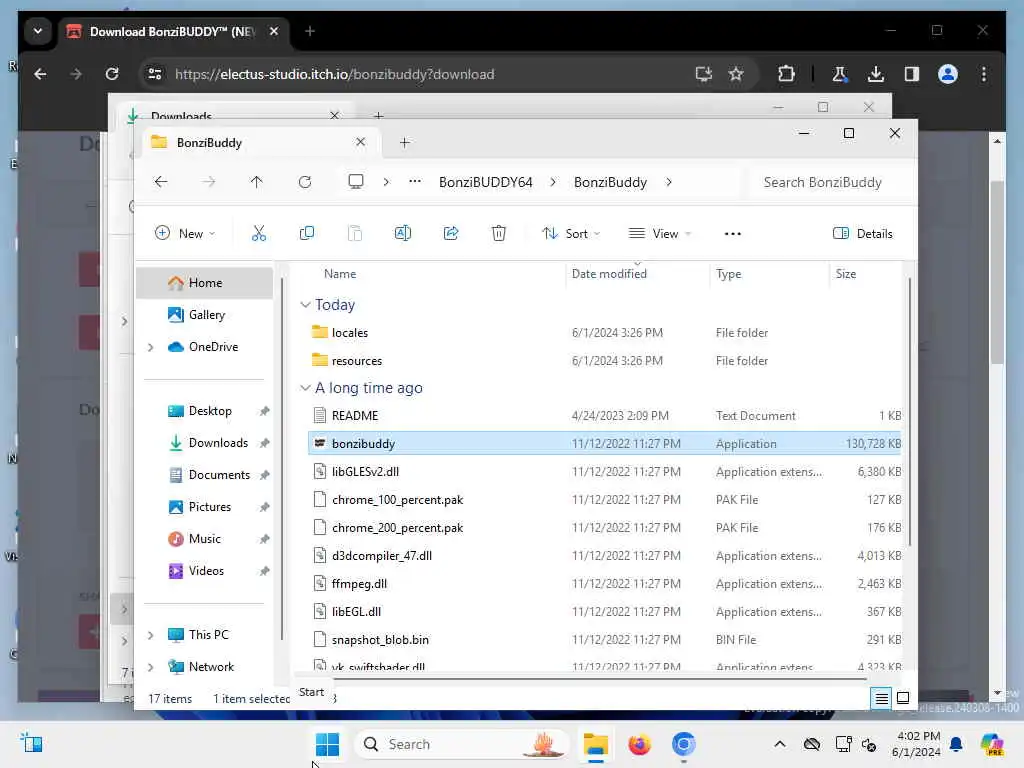
Task: Open a new Chrome tab
Action: tap(310, 31)
